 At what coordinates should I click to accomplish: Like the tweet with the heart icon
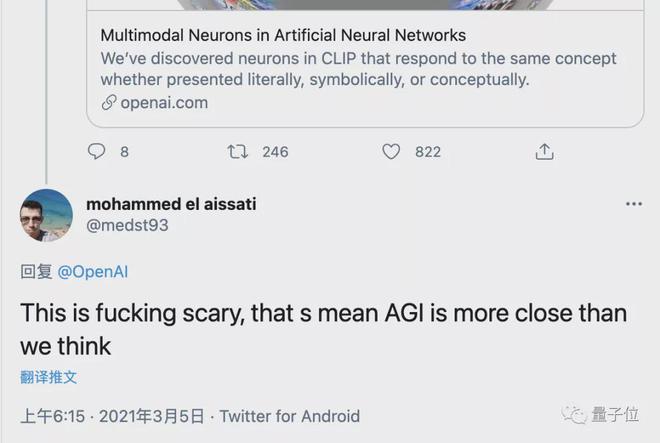tap(391, 152)
